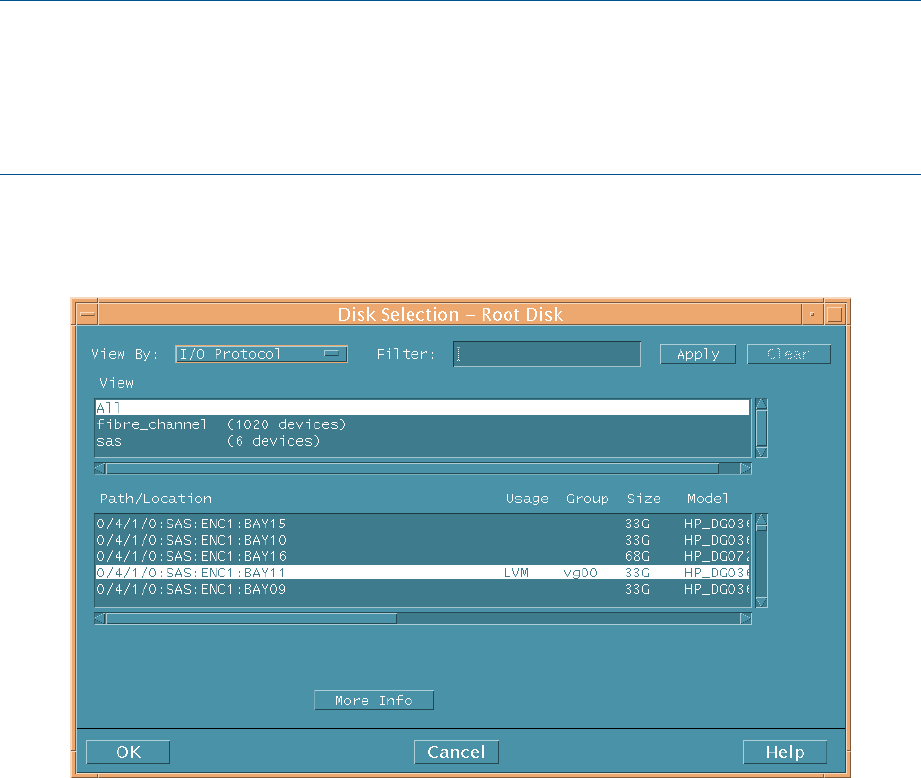Select the disk at ENC1:BAY09
921x778 pixels.
click(422, 589)
